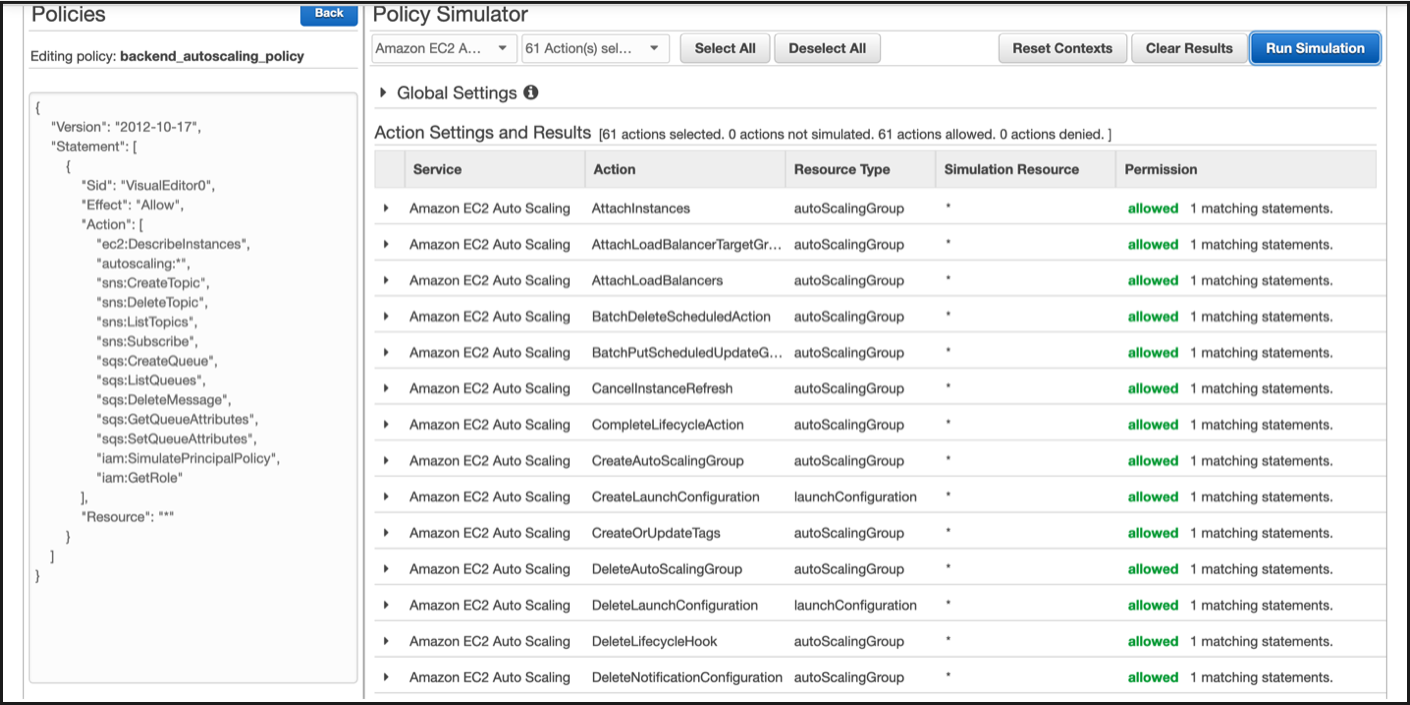Click matching statements text for AttachLoadBalancers
Screen dimensions: 1410x705
1261,281
